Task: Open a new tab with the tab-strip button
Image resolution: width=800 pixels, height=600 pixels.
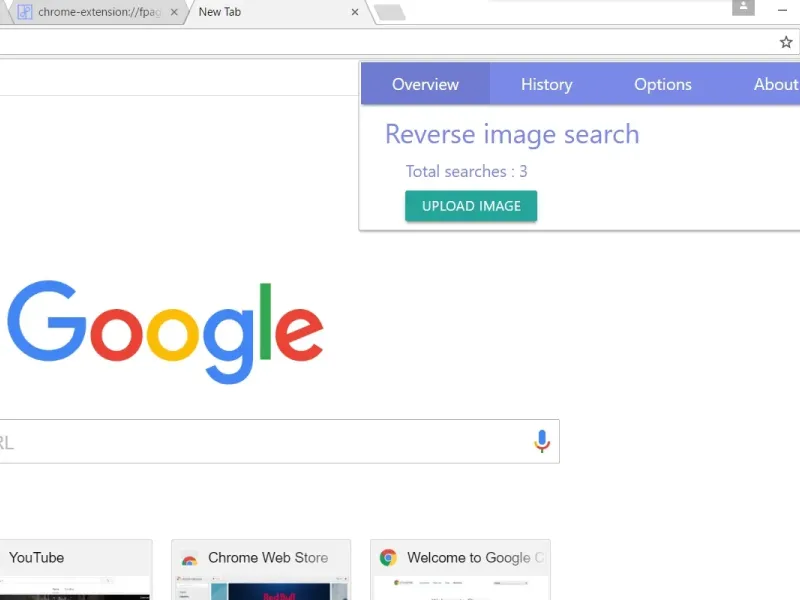Action: [390, 12]
